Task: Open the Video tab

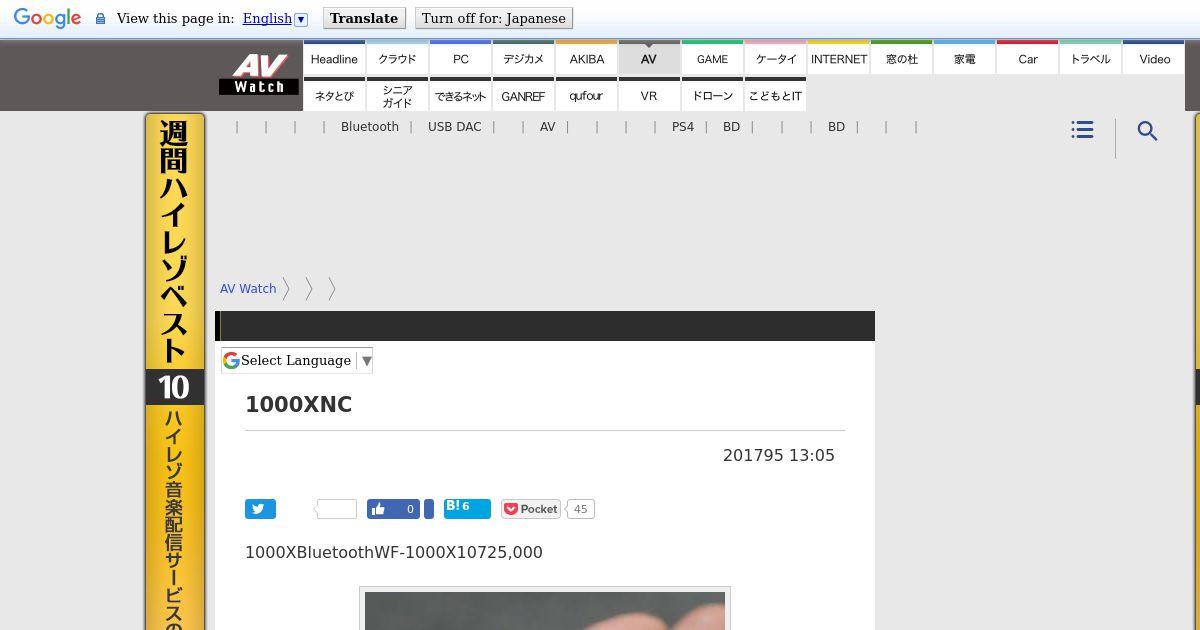Action: click(x=1154, y=58)
